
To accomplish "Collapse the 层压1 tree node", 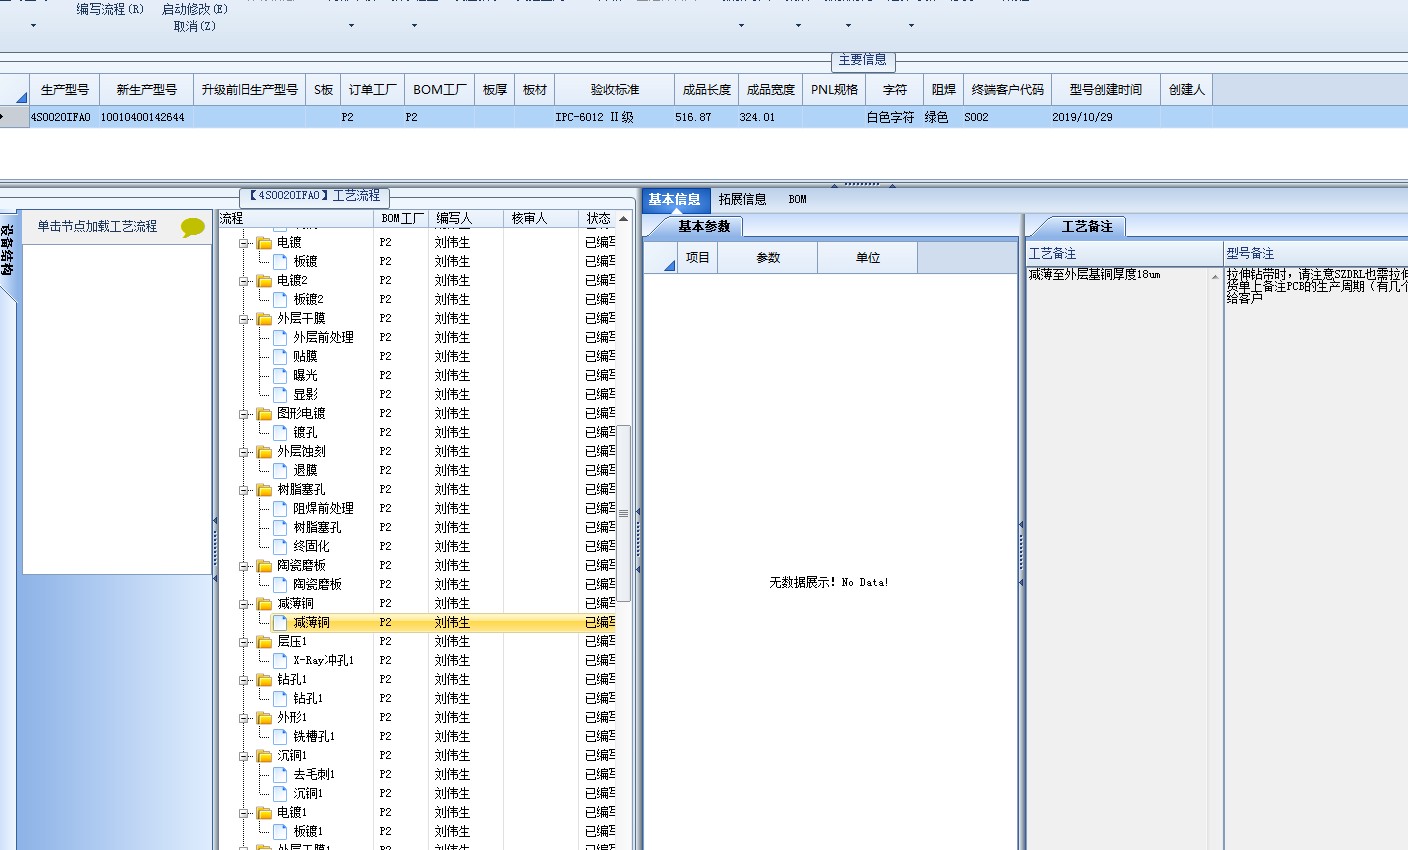I will click(245, 642).
